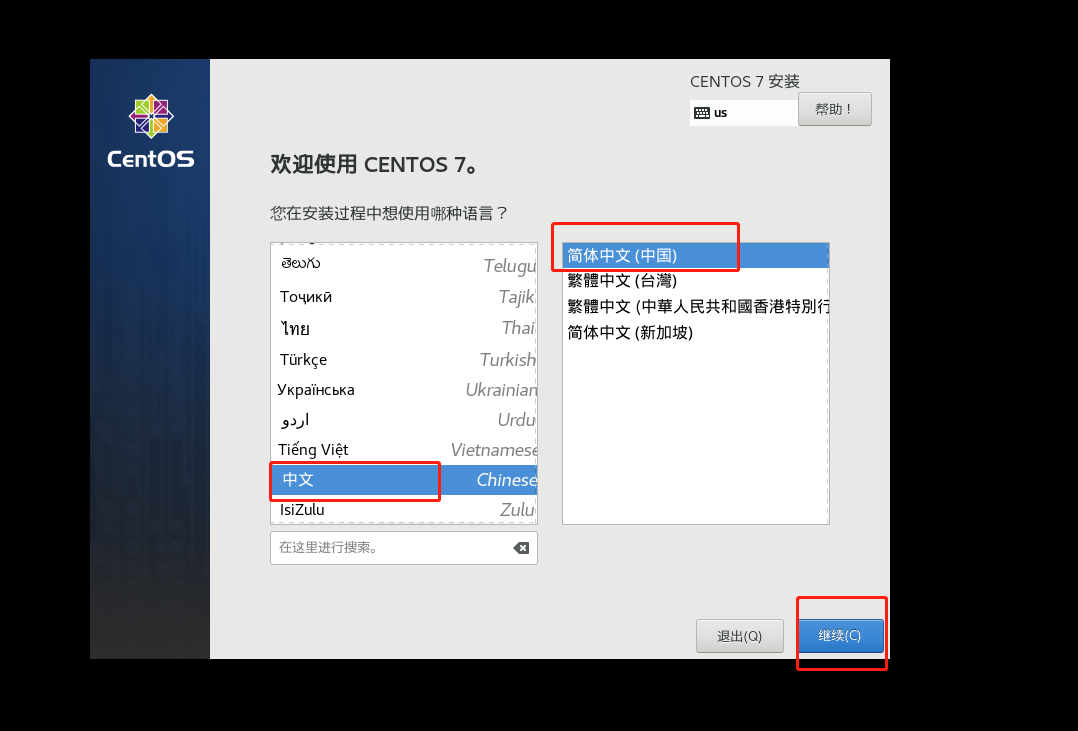The width and height of the screenshot is (1078, 731).
Task: Select the Telugu language row
Action: (404, 265)
